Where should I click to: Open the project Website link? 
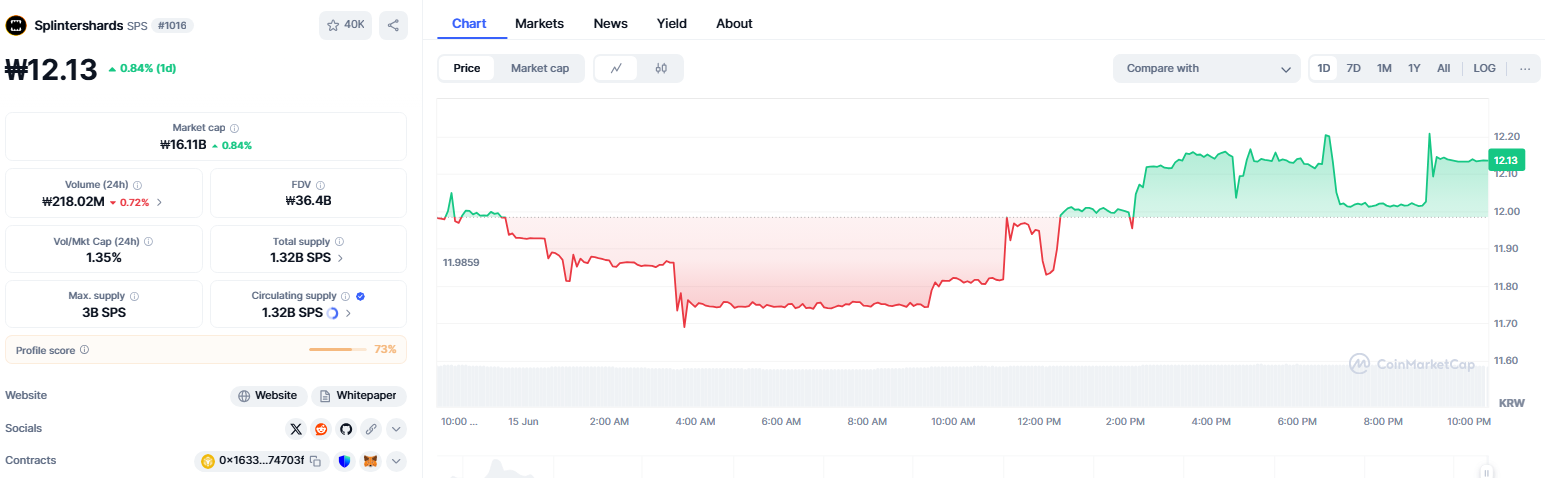click(x=268, y=396)
